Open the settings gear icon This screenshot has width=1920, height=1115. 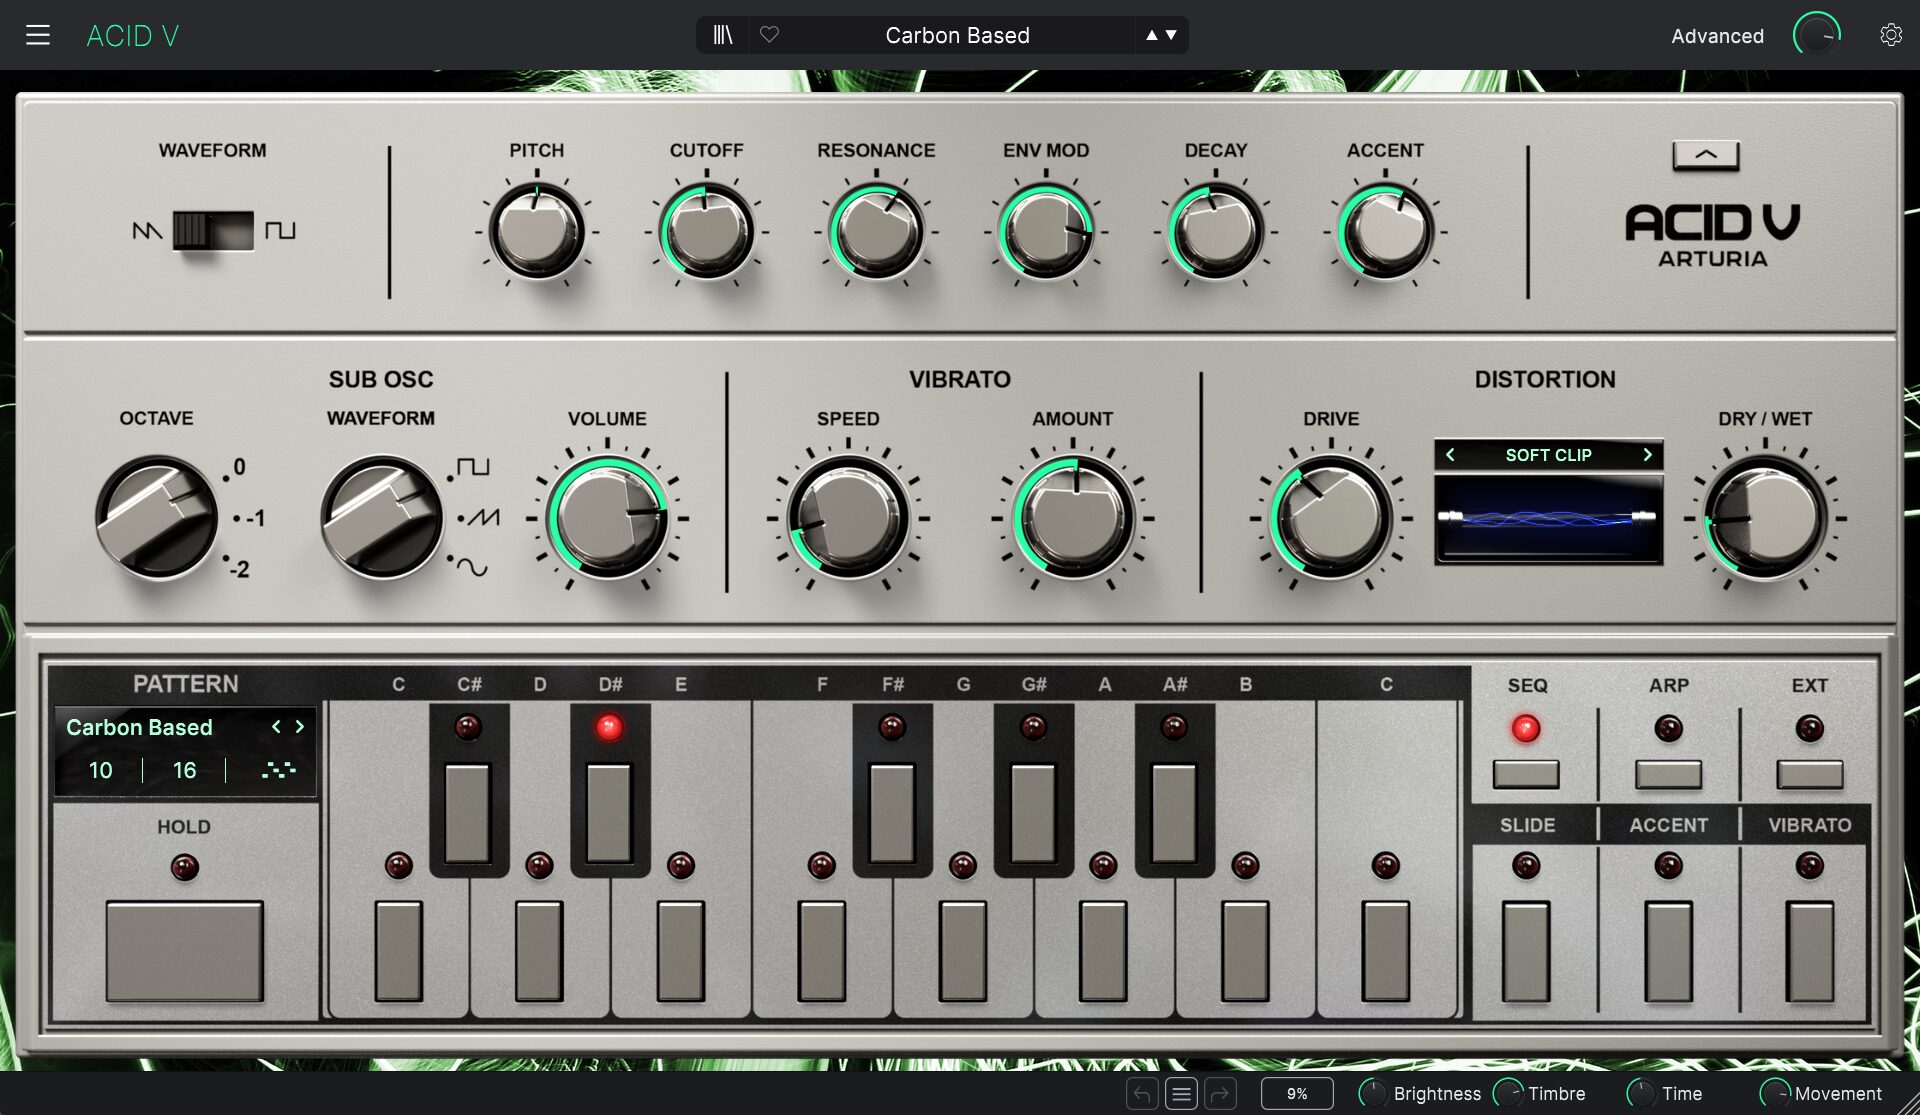pyautogui.click(x=1890, y=35)
